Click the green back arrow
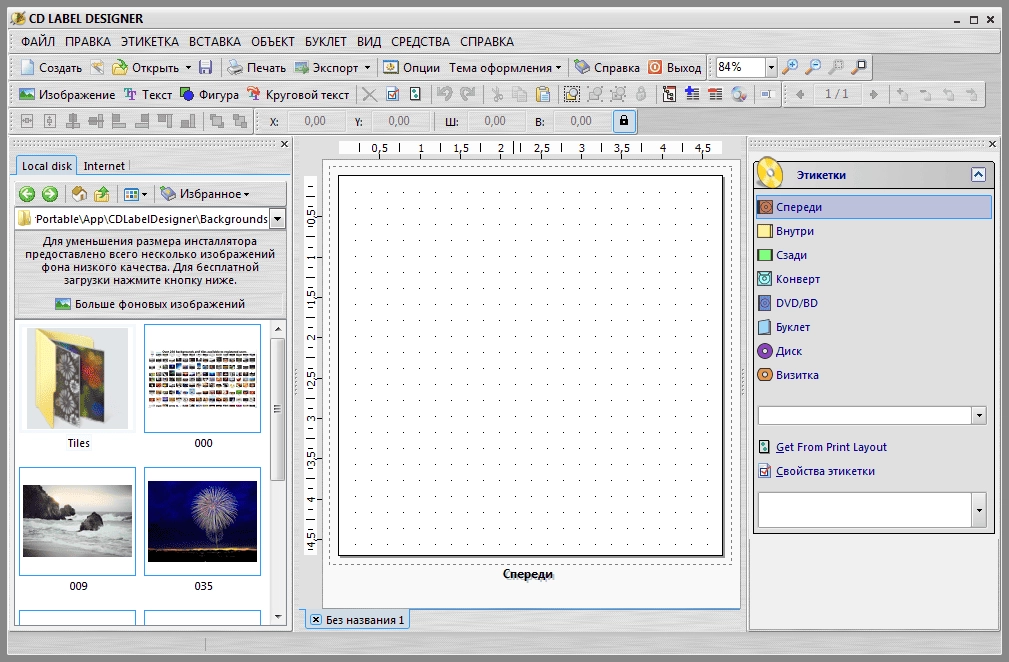This screenshot has width=1009, height=662. 26,194
